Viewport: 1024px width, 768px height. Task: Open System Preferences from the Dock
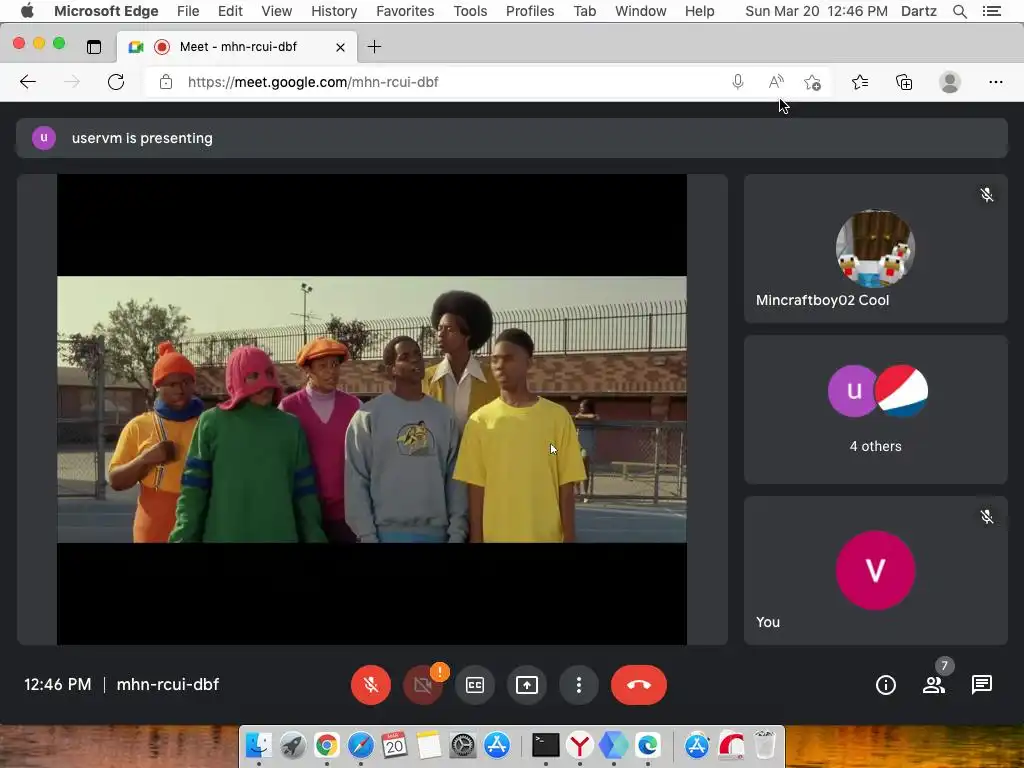(462, 744)
